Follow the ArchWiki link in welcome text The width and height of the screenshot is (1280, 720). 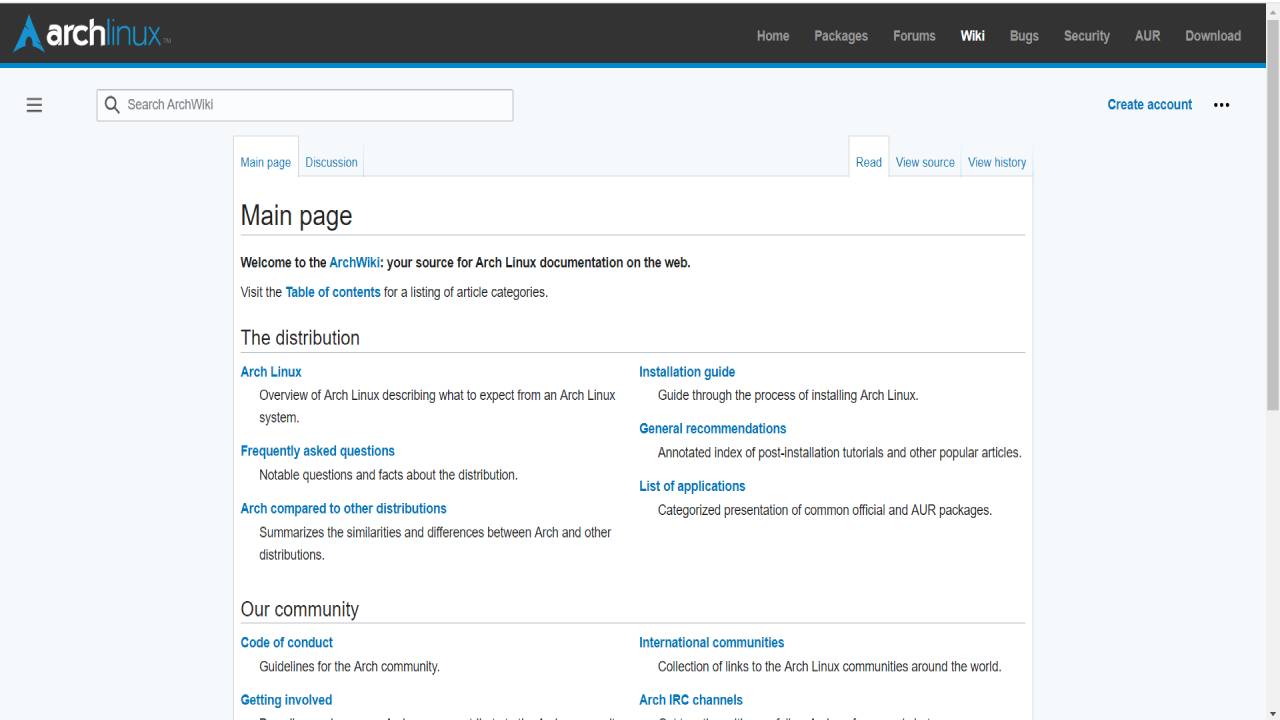coord(354,263)
